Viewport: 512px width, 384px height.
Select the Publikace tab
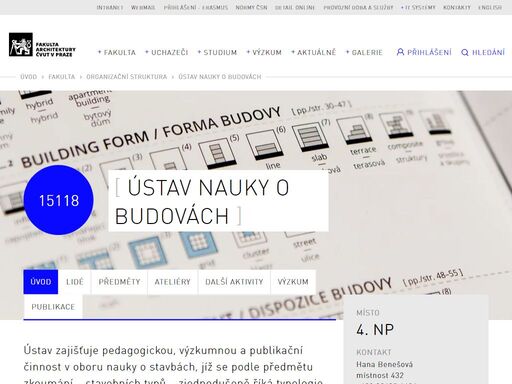point(53,307)
